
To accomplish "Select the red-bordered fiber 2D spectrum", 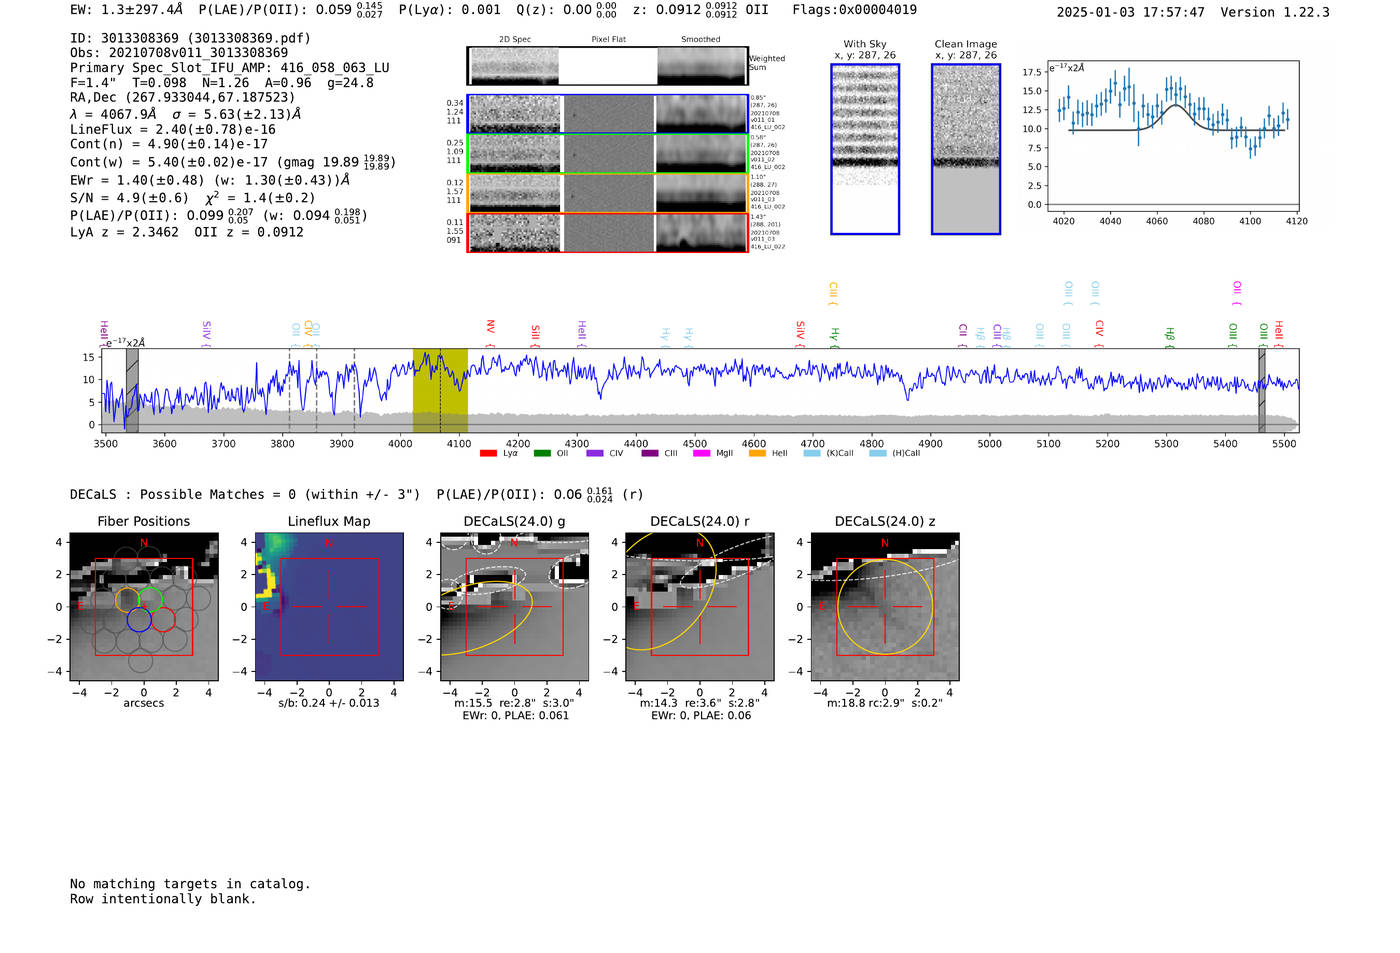I will point(607,232).
